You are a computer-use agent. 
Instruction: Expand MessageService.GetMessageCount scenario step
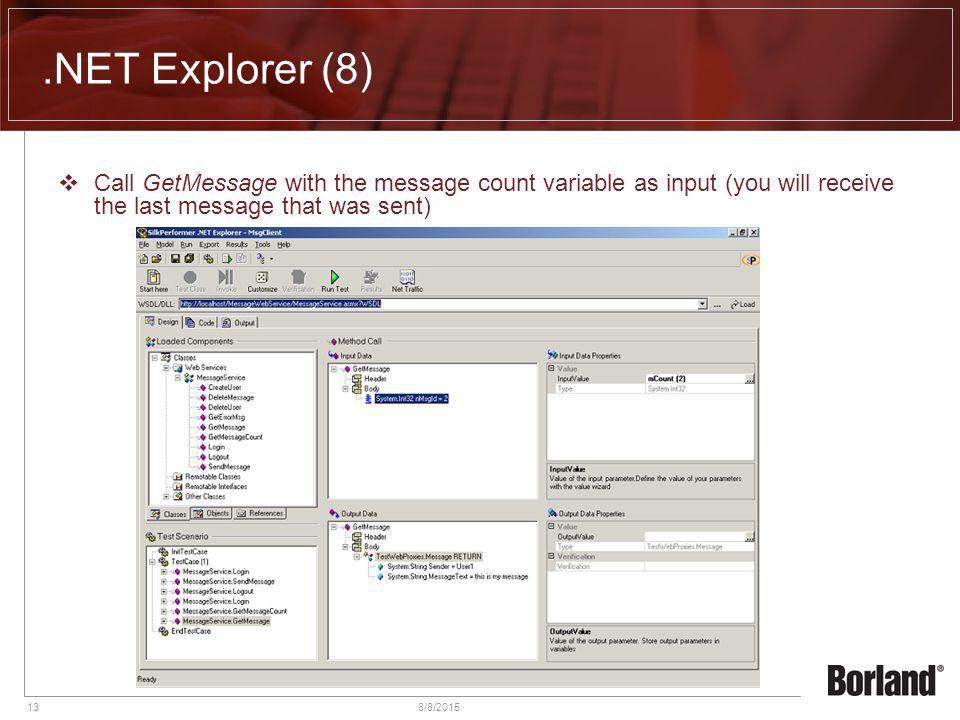coord(163,611)
